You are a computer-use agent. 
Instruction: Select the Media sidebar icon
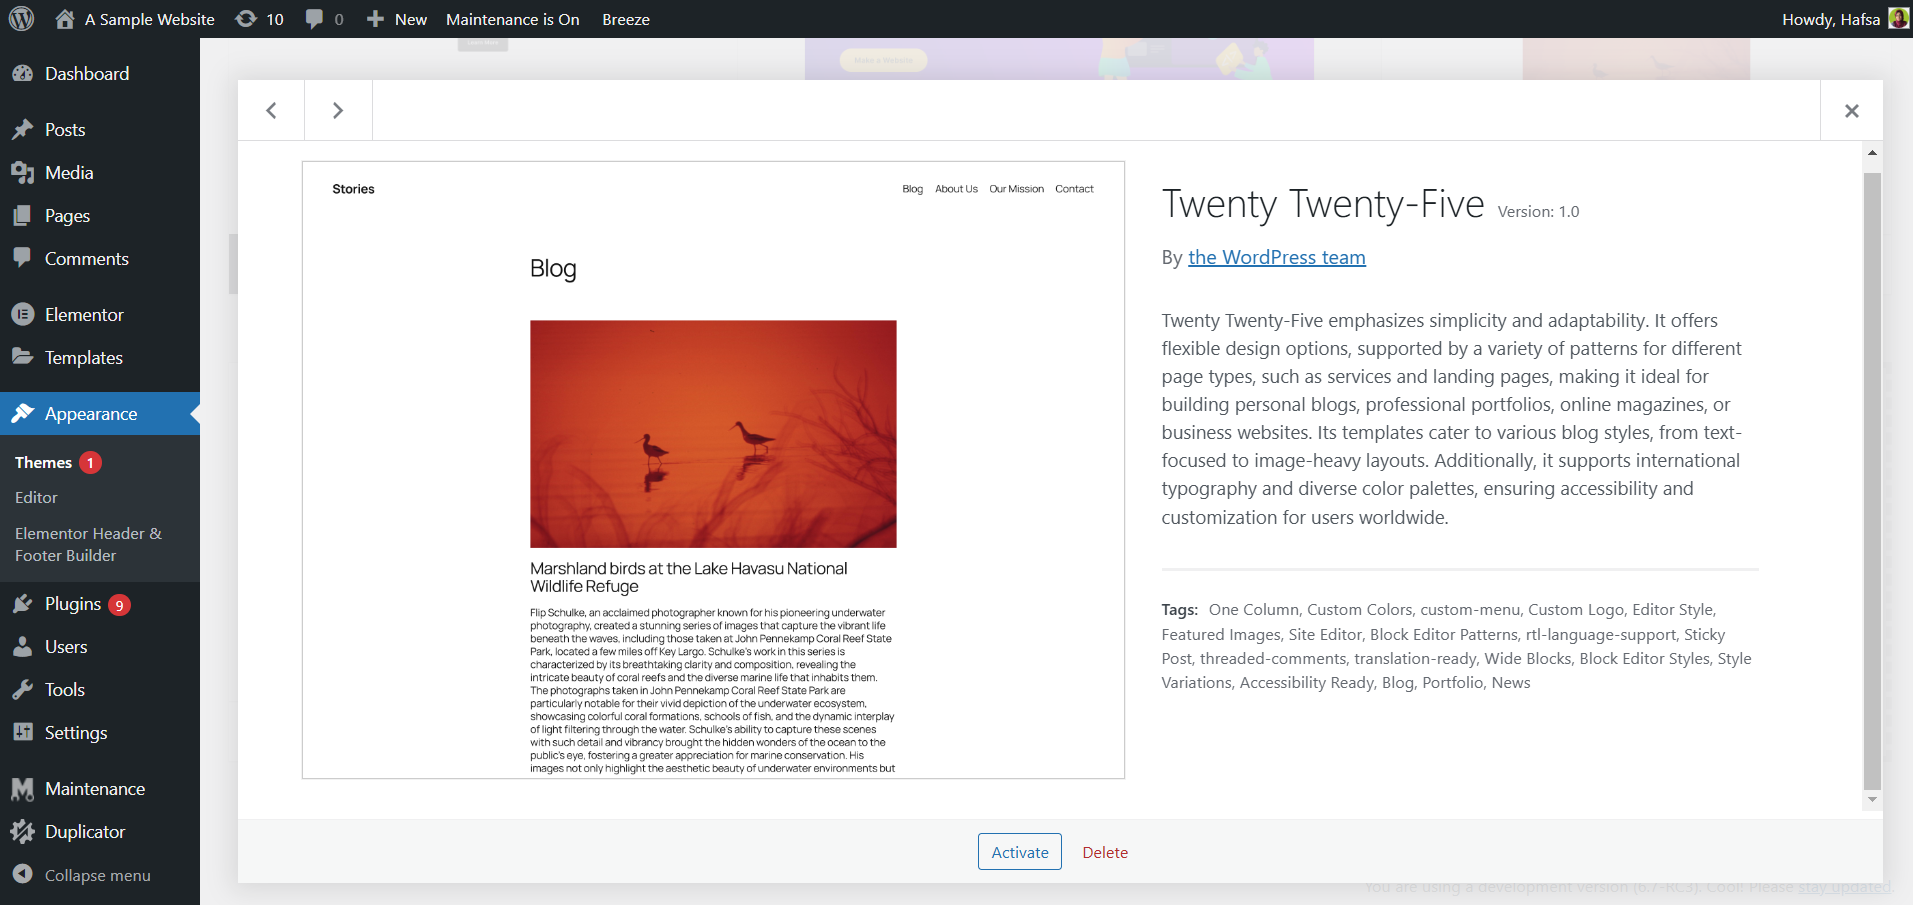pos(24,172)
